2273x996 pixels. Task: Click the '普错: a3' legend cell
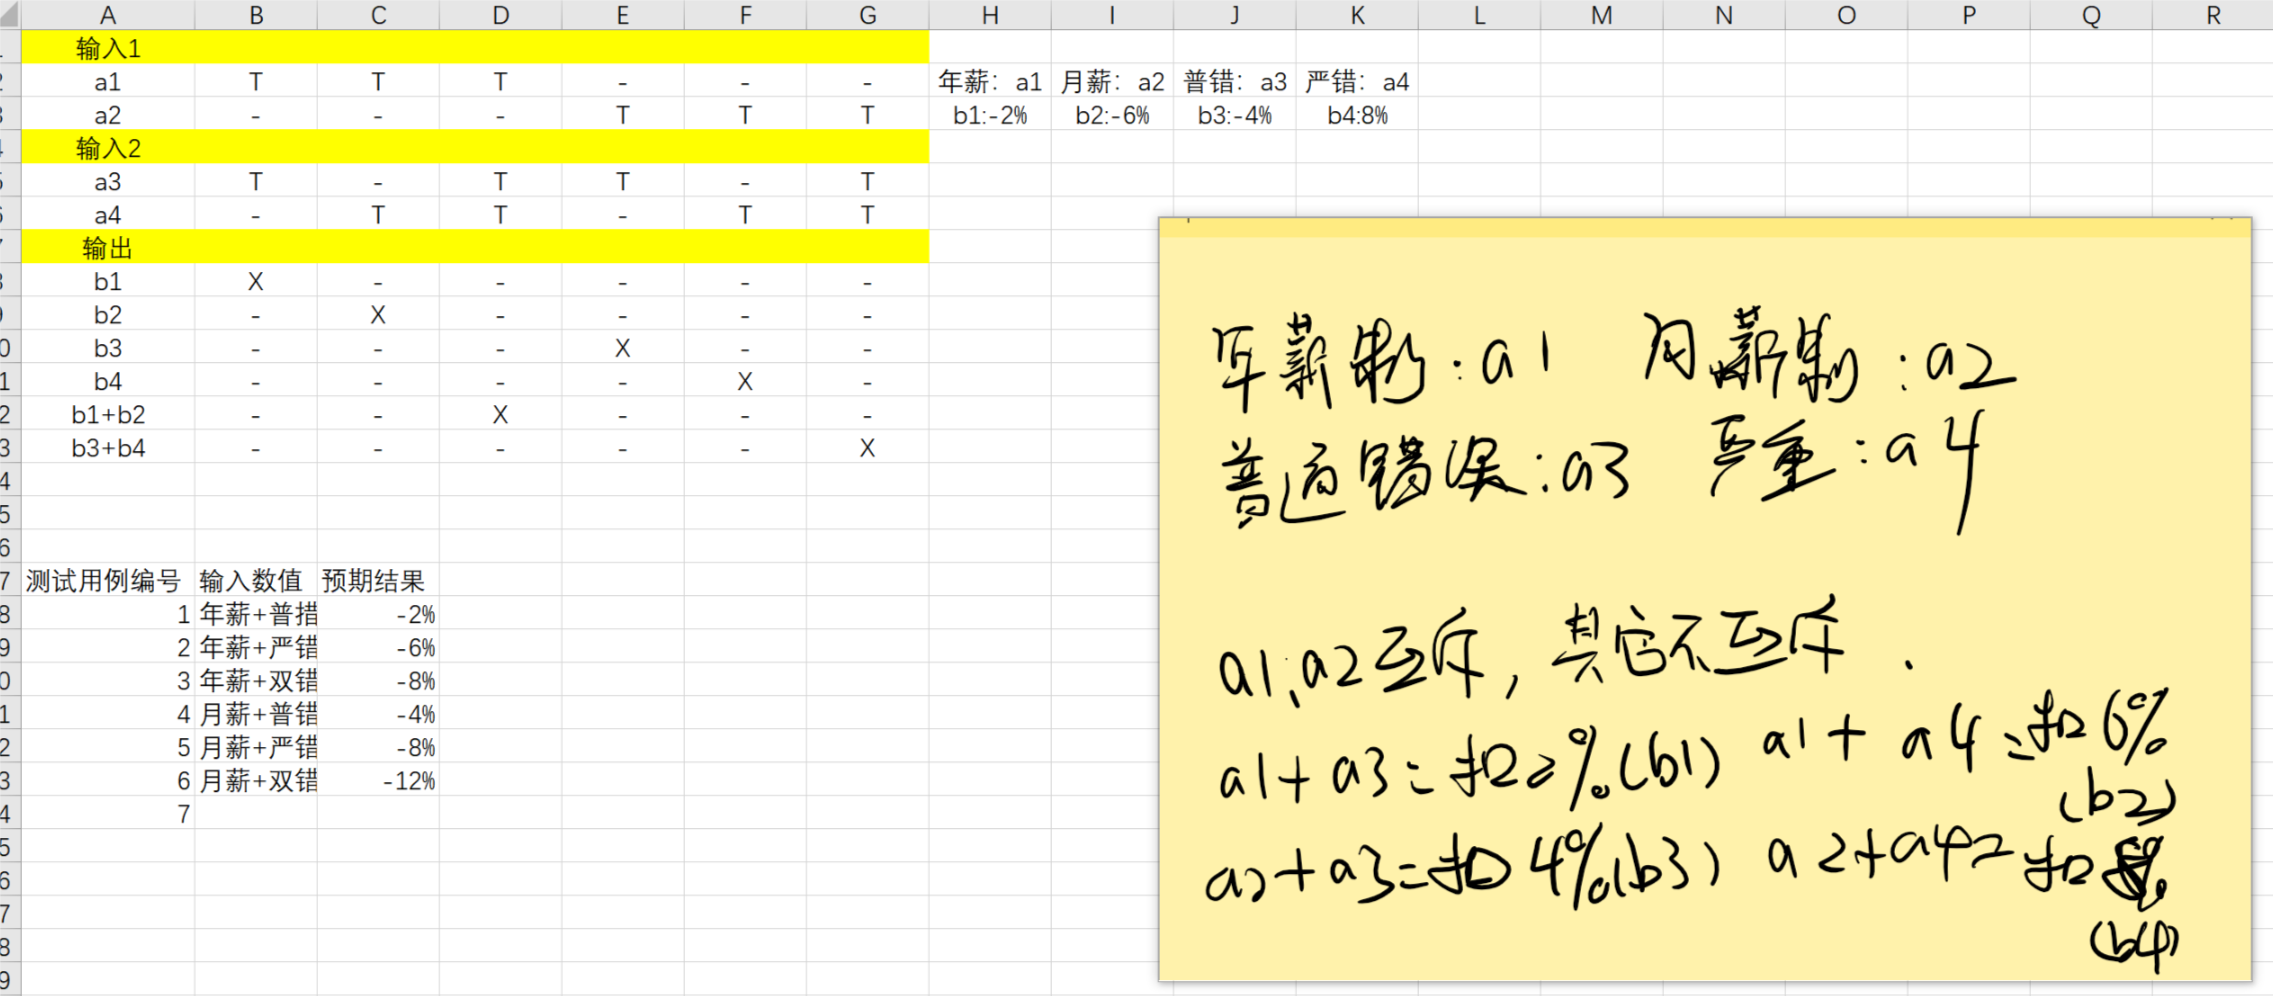(x=1235, y=82)
